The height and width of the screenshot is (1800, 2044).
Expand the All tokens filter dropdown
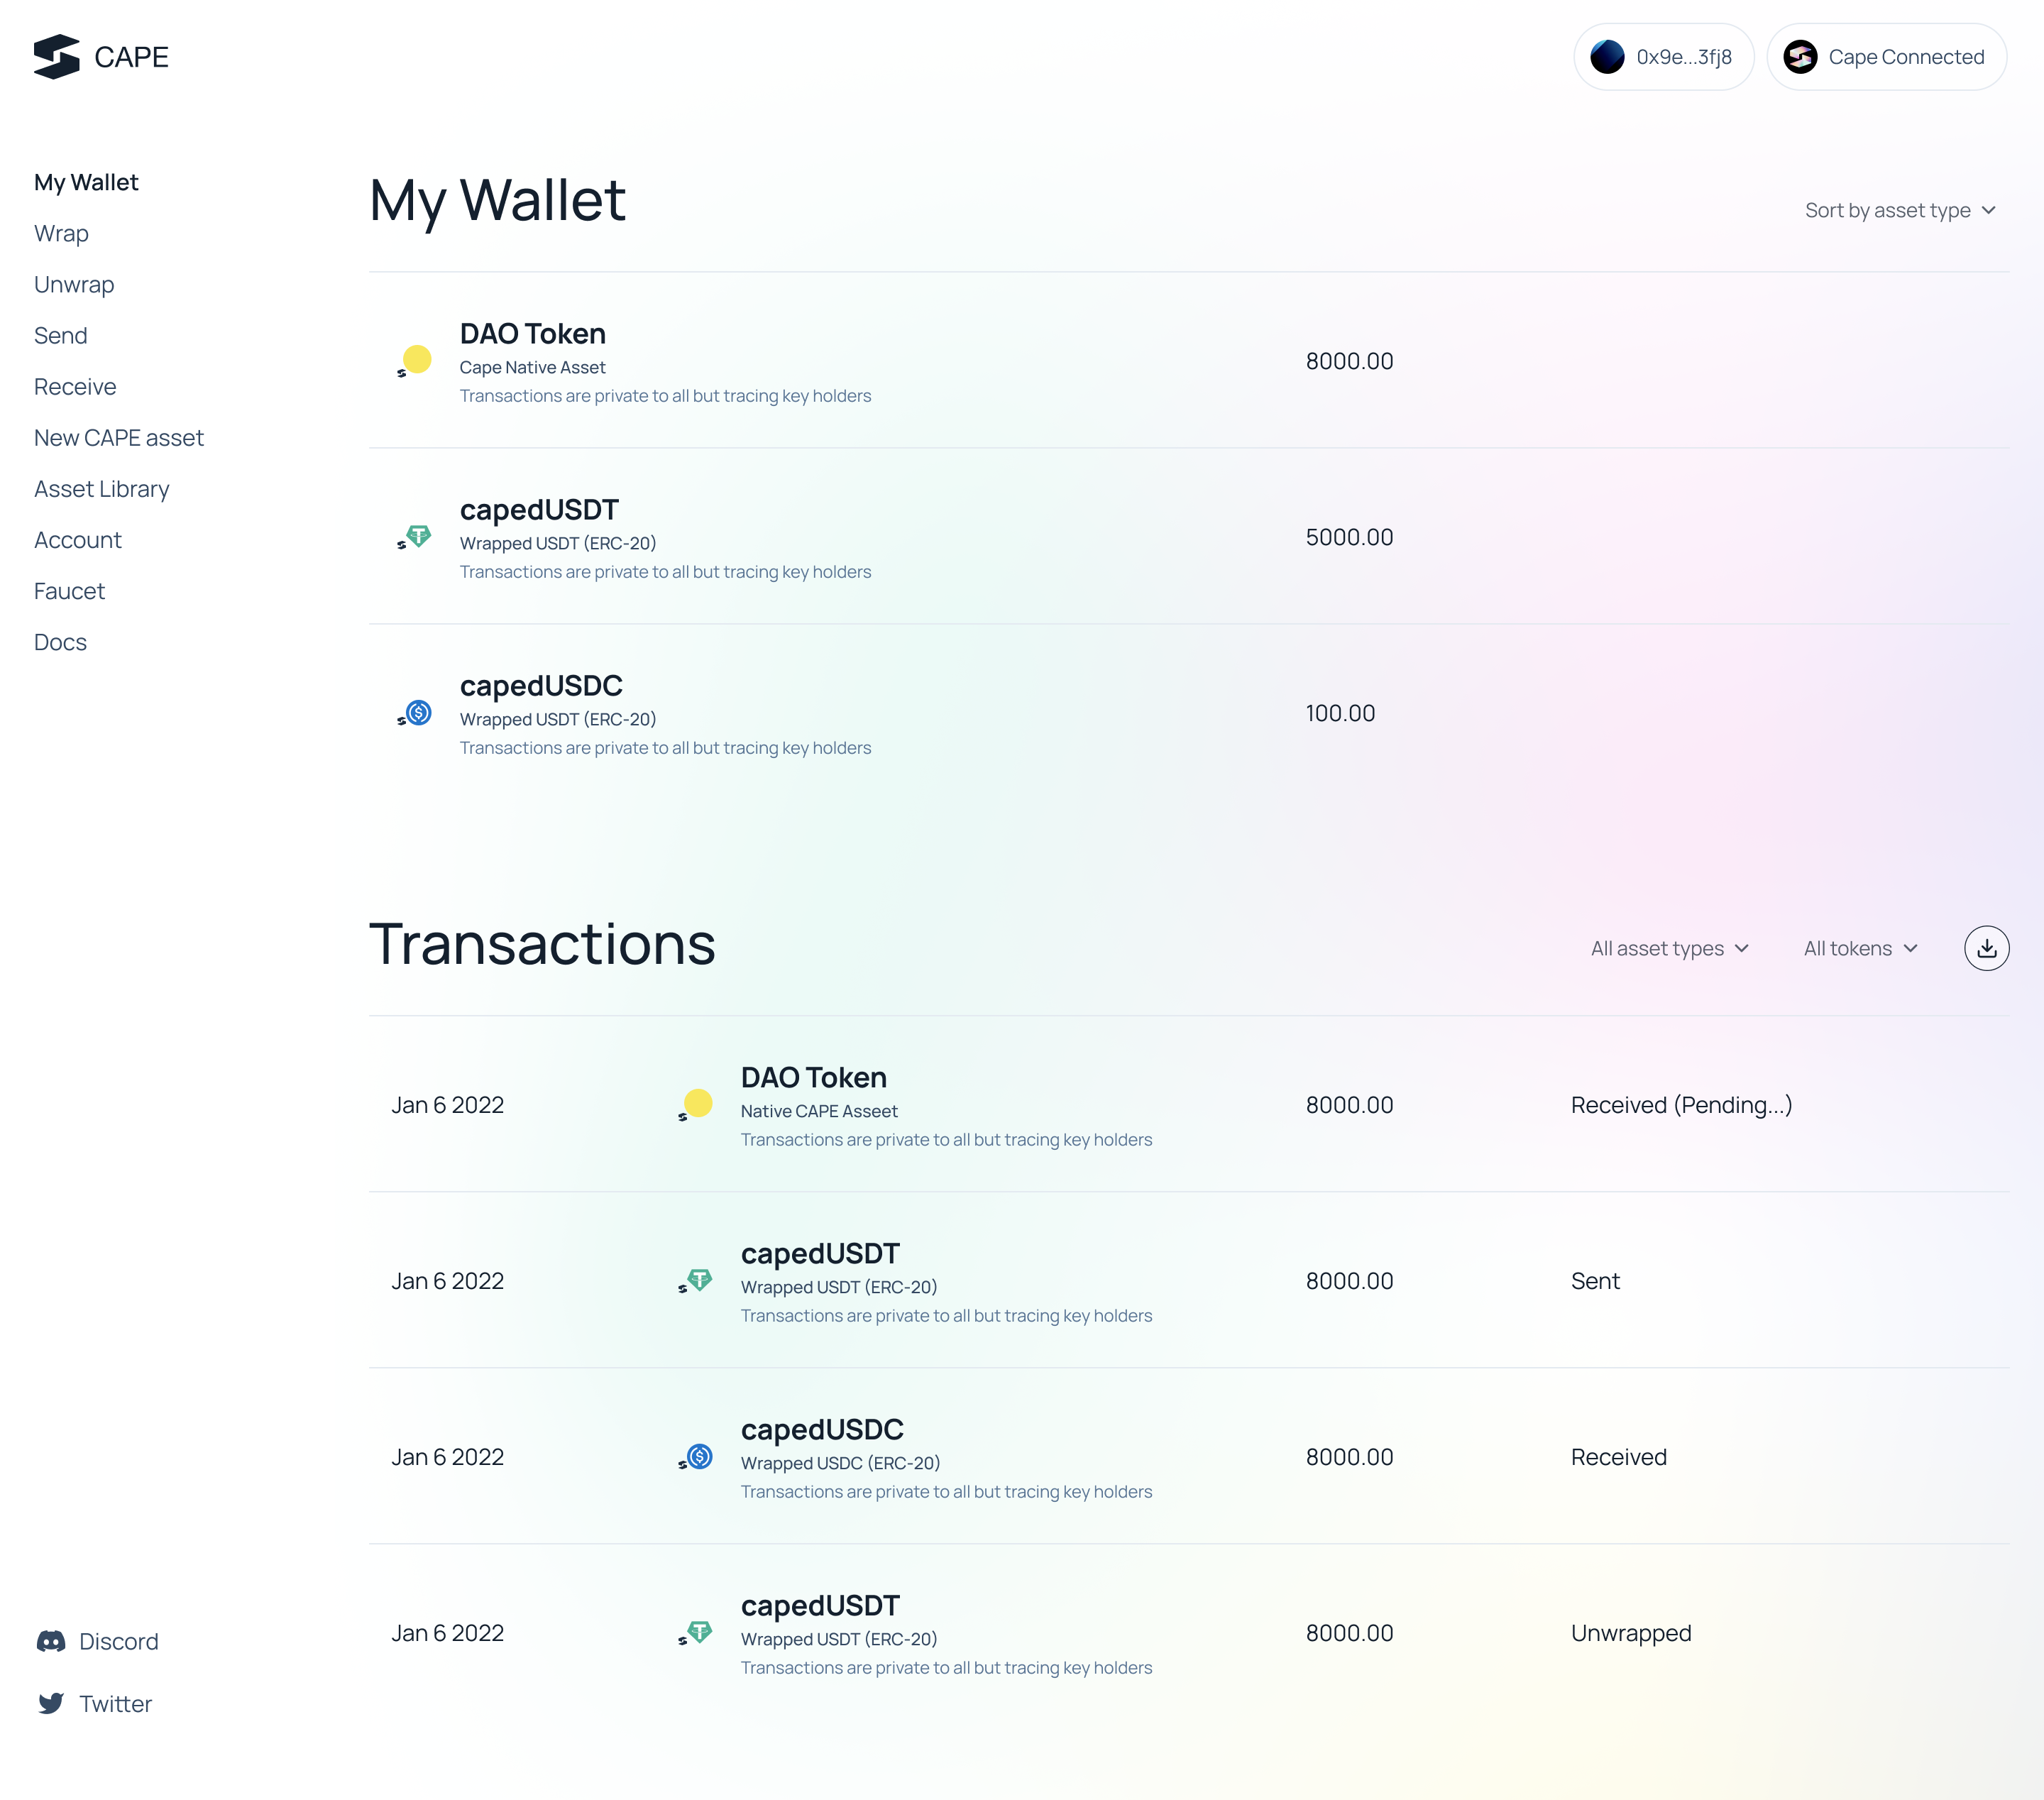(1859, 947)
